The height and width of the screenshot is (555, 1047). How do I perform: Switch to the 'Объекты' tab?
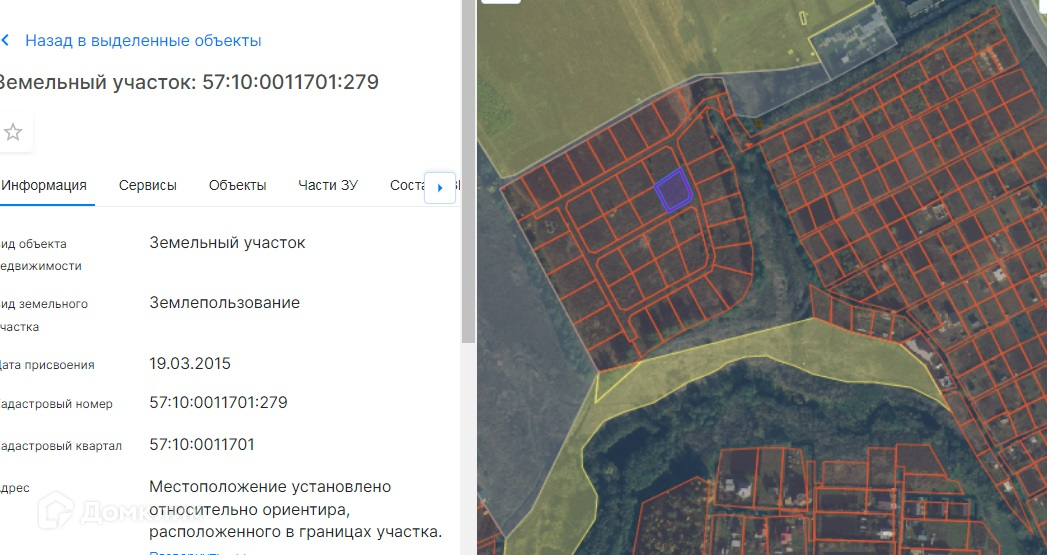point(238,185)
